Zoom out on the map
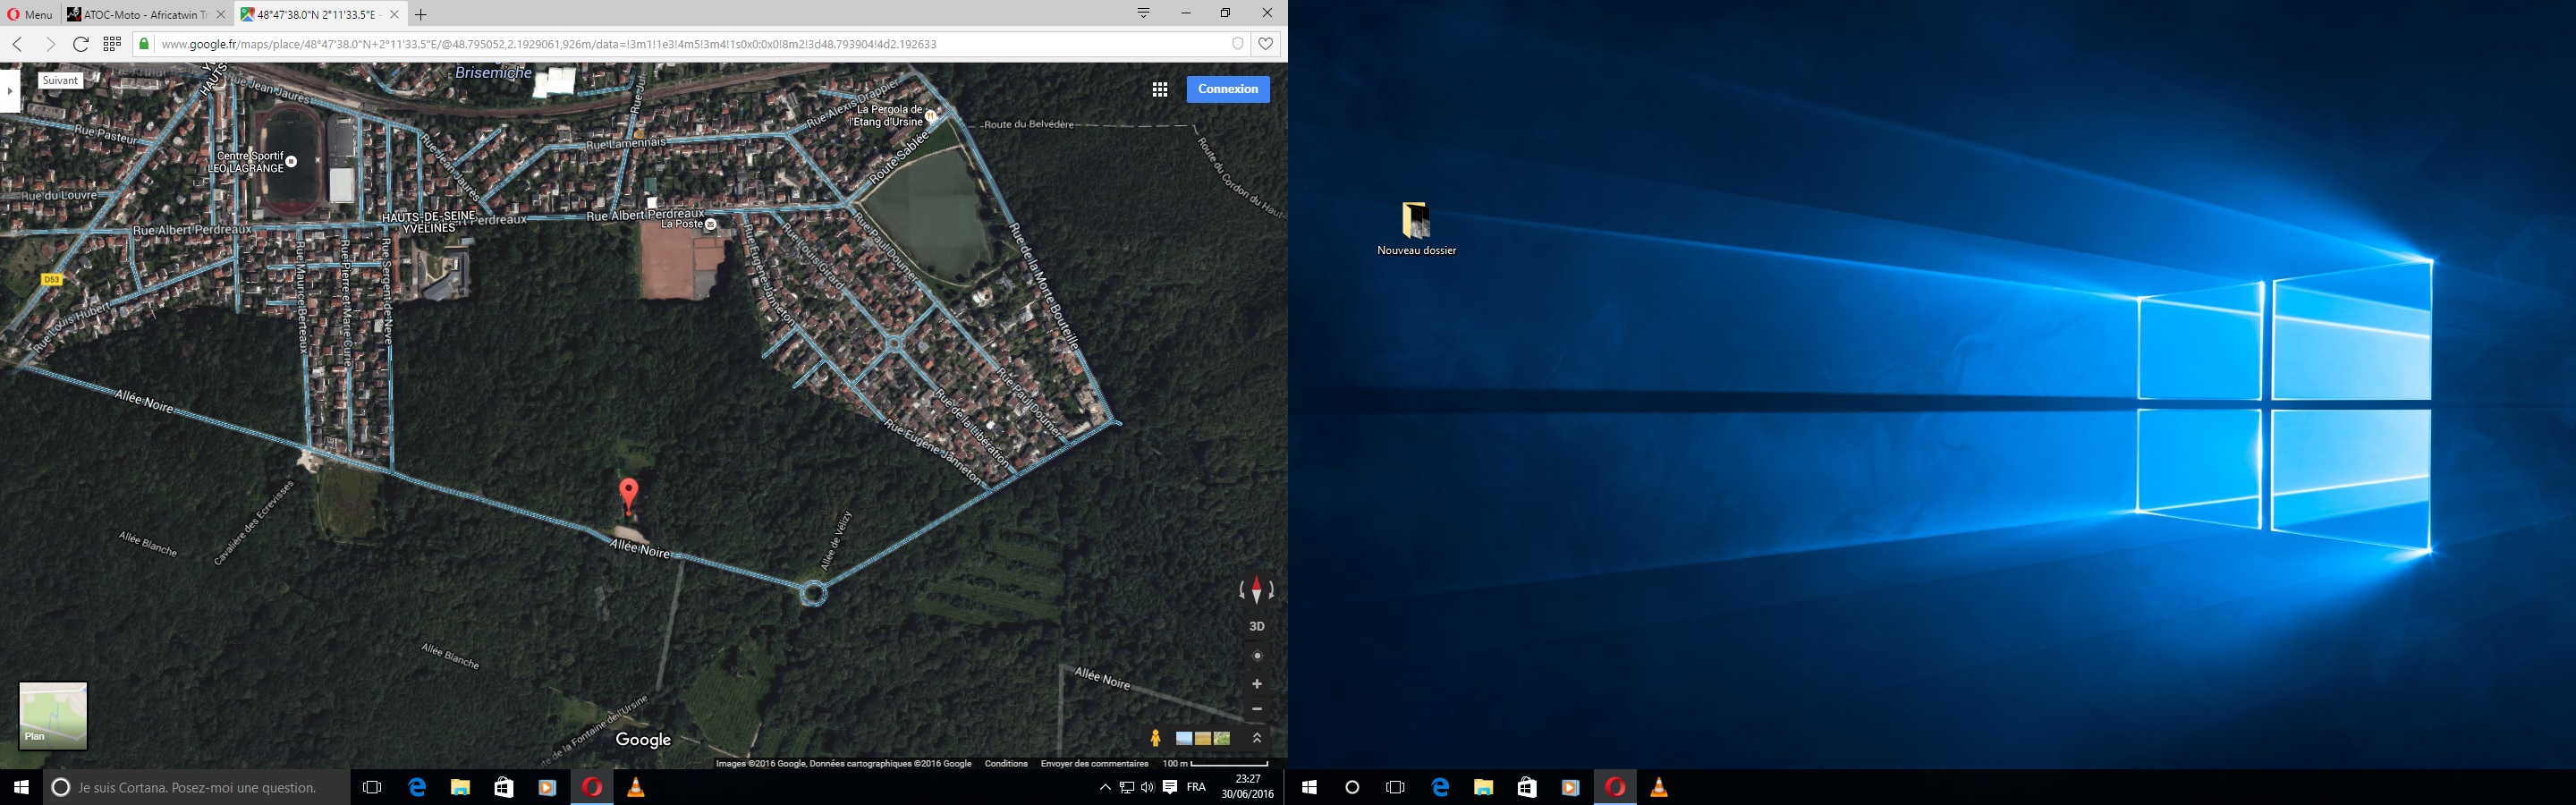2576x805 pixels. pos(1257,709)
